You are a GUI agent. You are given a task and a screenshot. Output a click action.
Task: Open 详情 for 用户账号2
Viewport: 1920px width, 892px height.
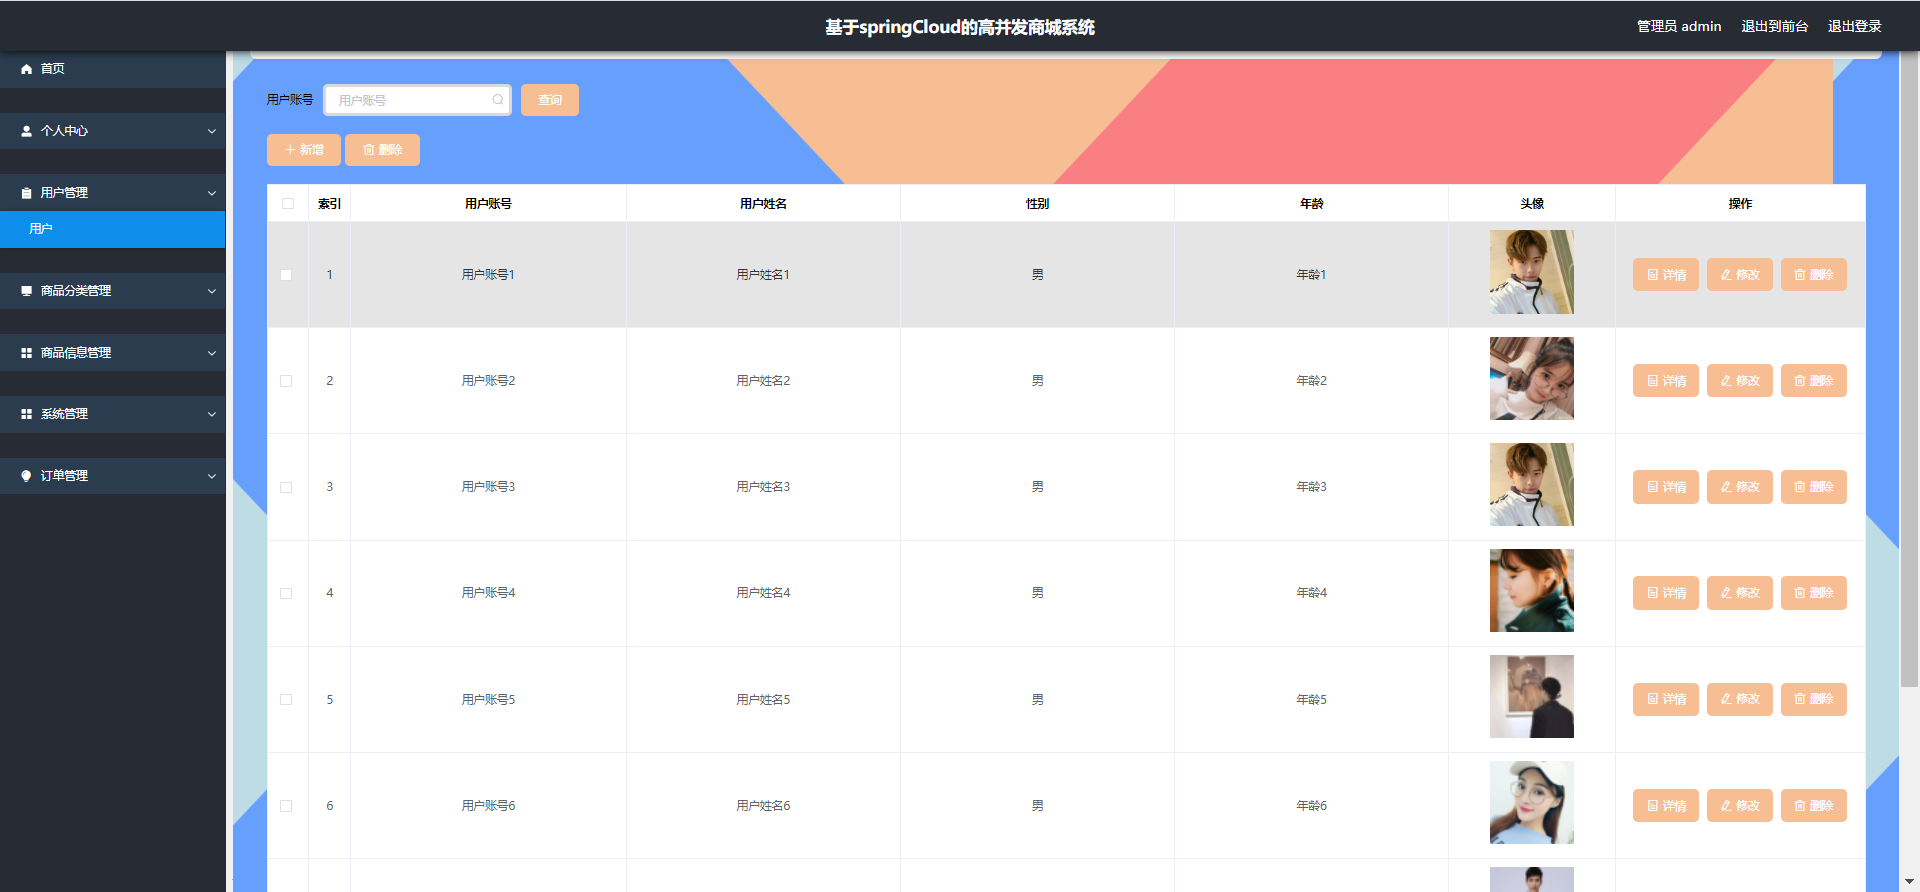(1666, 381)
